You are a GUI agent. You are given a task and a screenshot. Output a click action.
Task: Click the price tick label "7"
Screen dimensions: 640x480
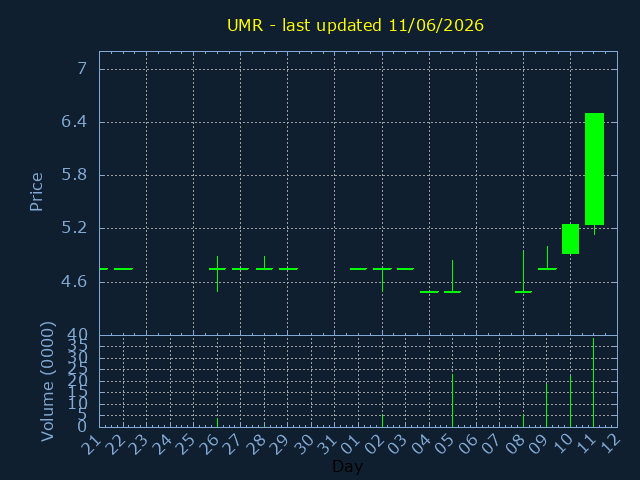point(82,69)
